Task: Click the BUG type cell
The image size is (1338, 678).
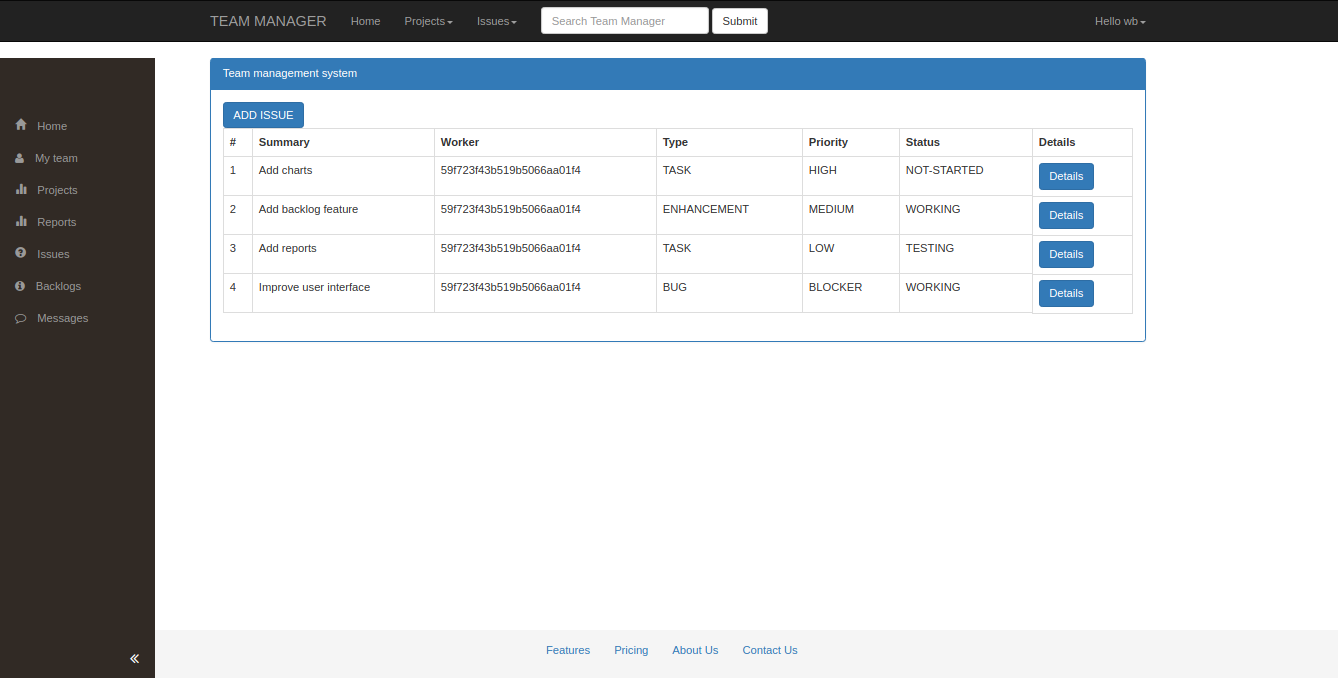Action: click(729, 293)
